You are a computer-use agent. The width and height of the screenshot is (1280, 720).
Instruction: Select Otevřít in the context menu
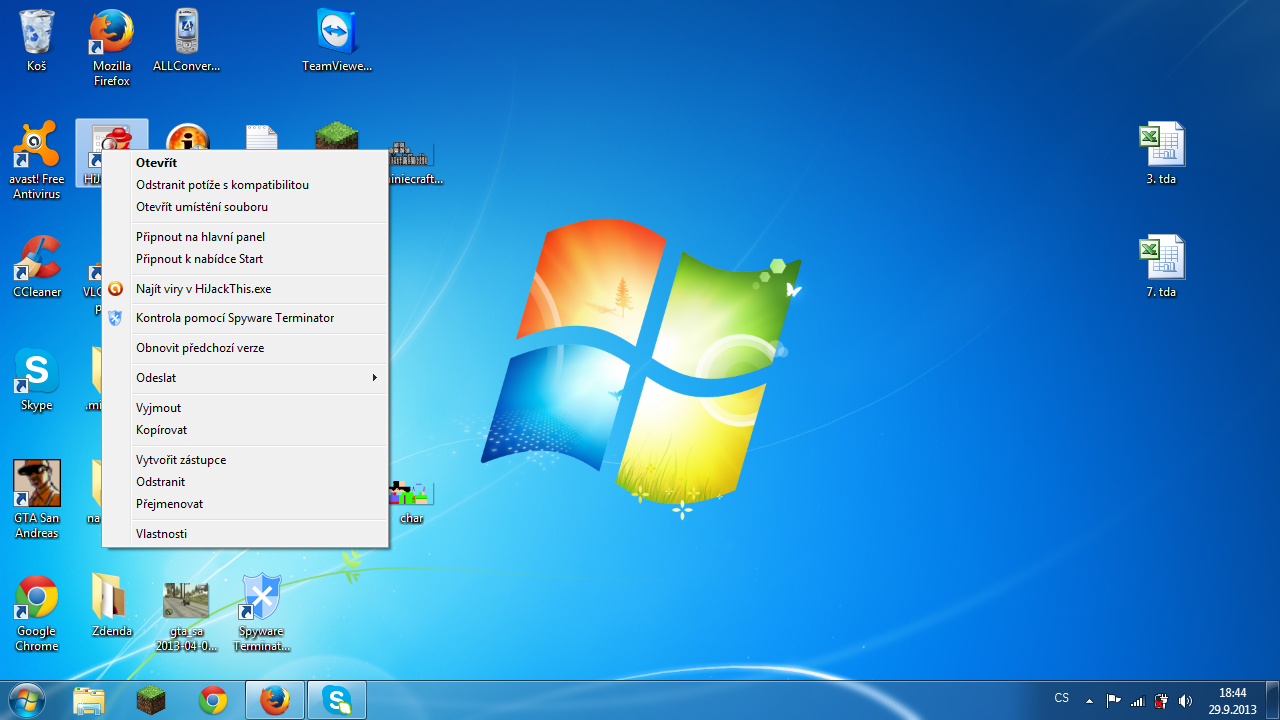[157, 163]
